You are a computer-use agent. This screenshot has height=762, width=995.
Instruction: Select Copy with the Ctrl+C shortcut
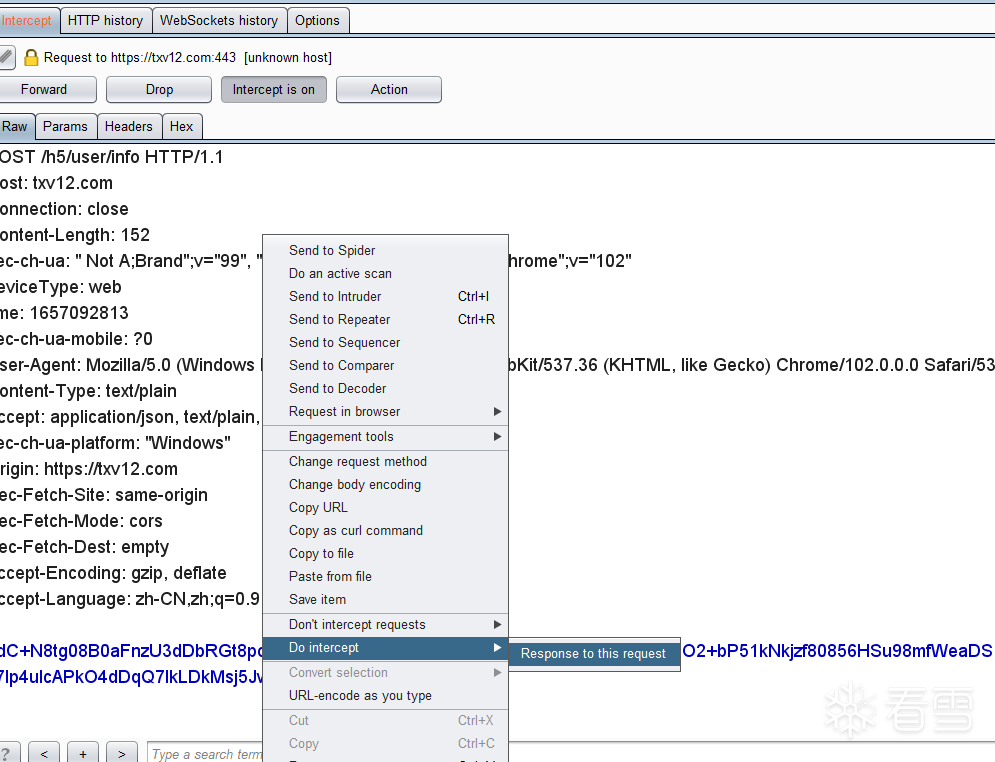pos(385,744)
